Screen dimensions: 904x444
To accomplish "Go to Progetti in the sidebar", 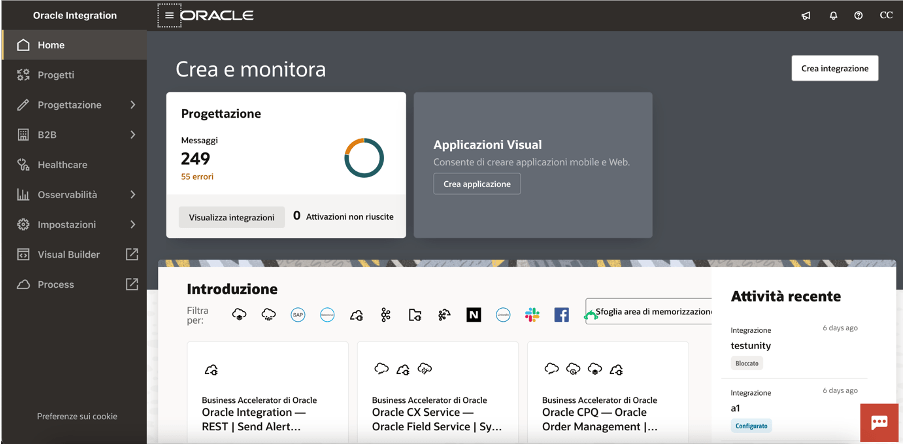I will (56, 75).
